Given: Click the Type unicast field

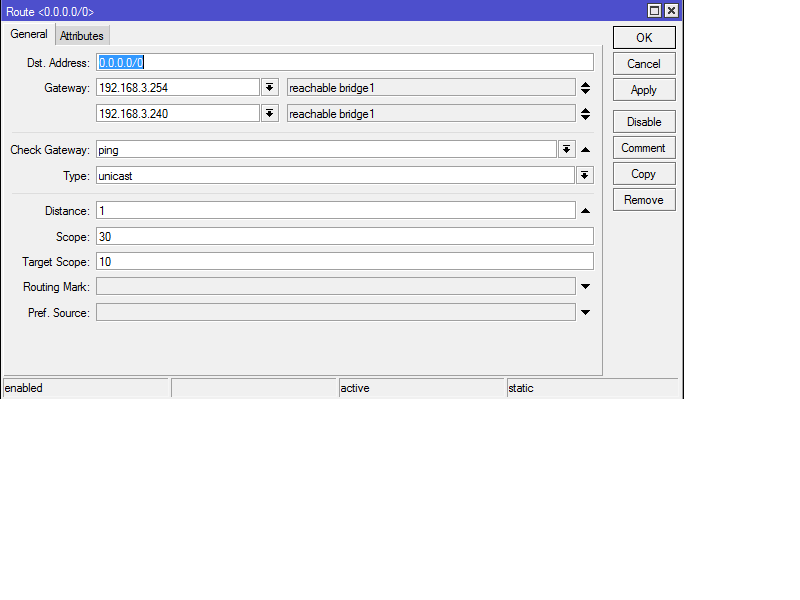Looking at the screenshot, I should pyautogui.click(x=335, y=176).
